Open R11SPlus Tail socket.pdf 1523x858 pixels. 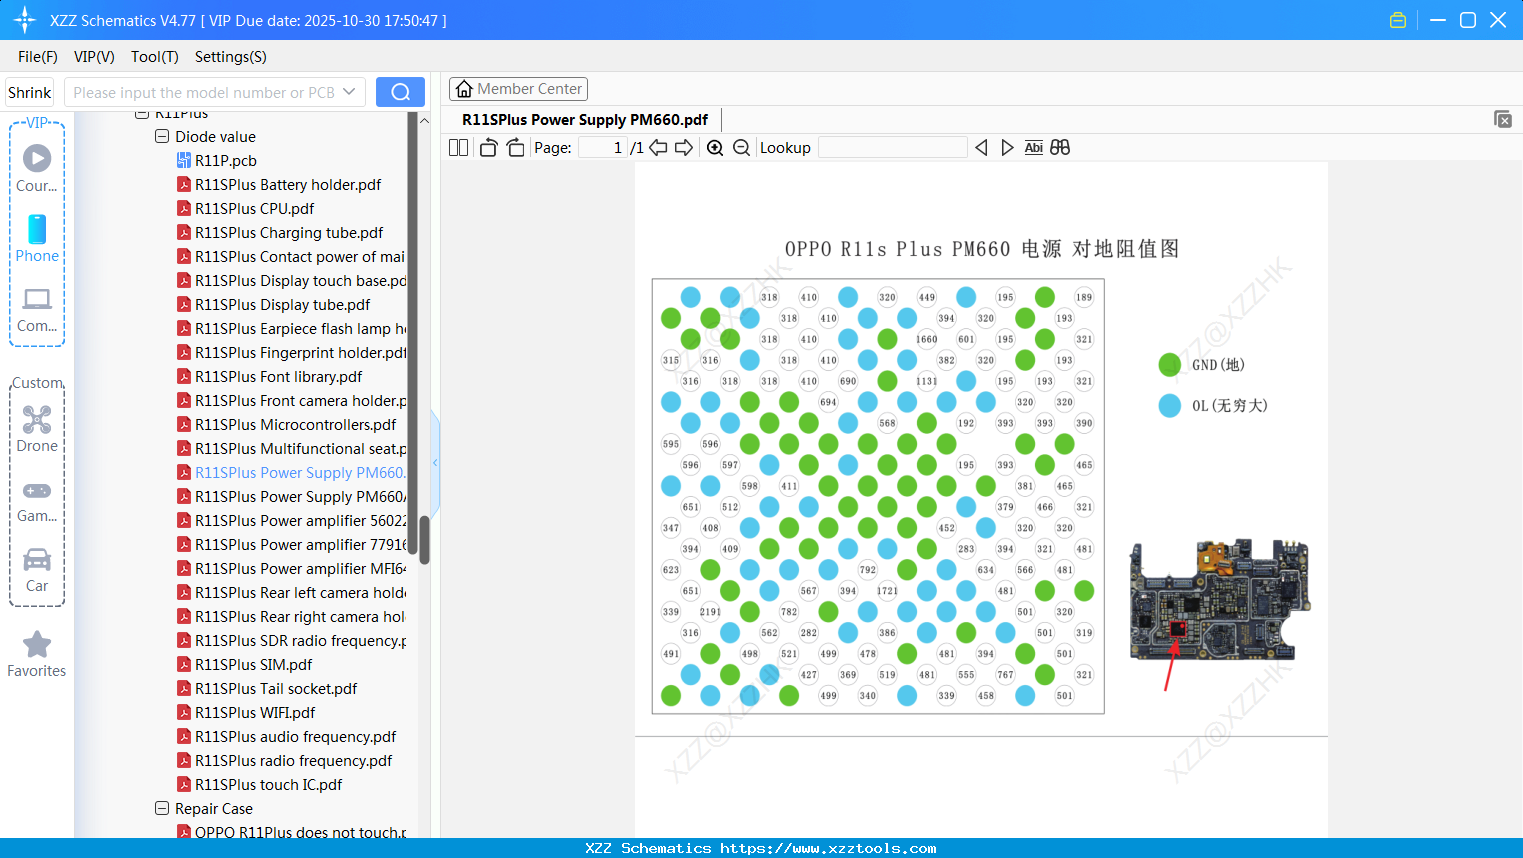point(276,688)
